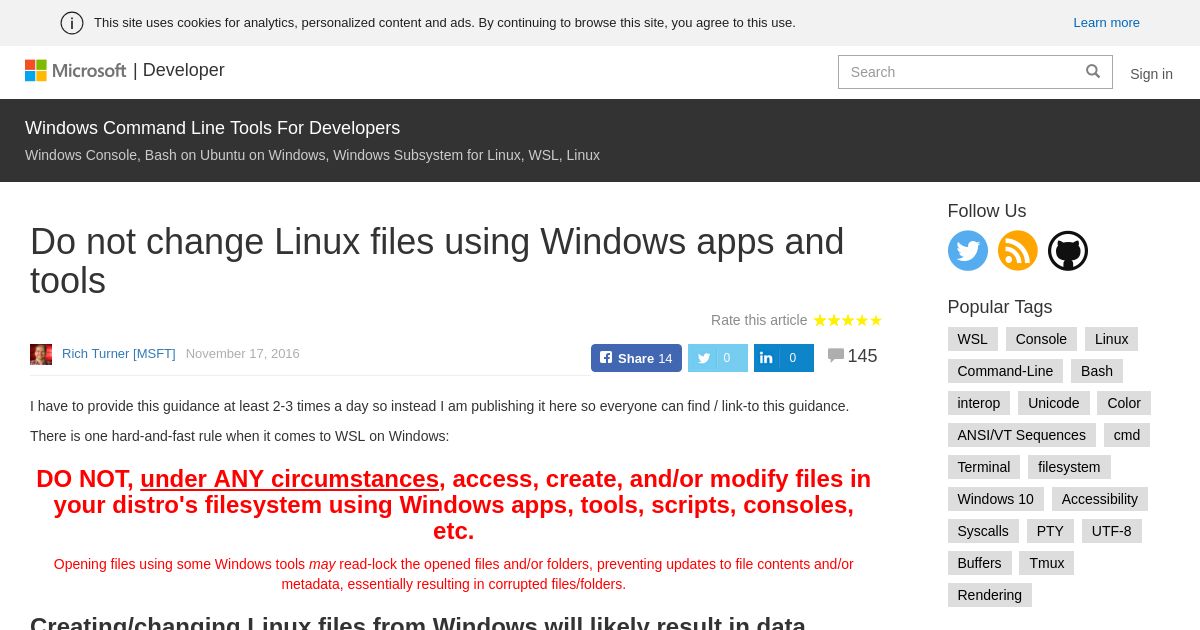Select the Buffers tag
Viewport: 1200px width, 630px height.
coord(979,563)
